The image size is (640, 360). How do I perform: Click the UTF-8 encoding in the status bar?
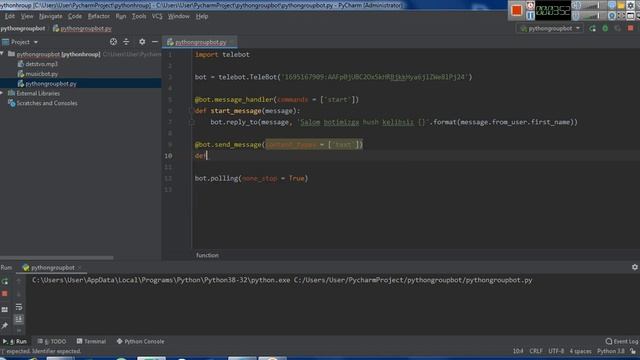[556, 351]
